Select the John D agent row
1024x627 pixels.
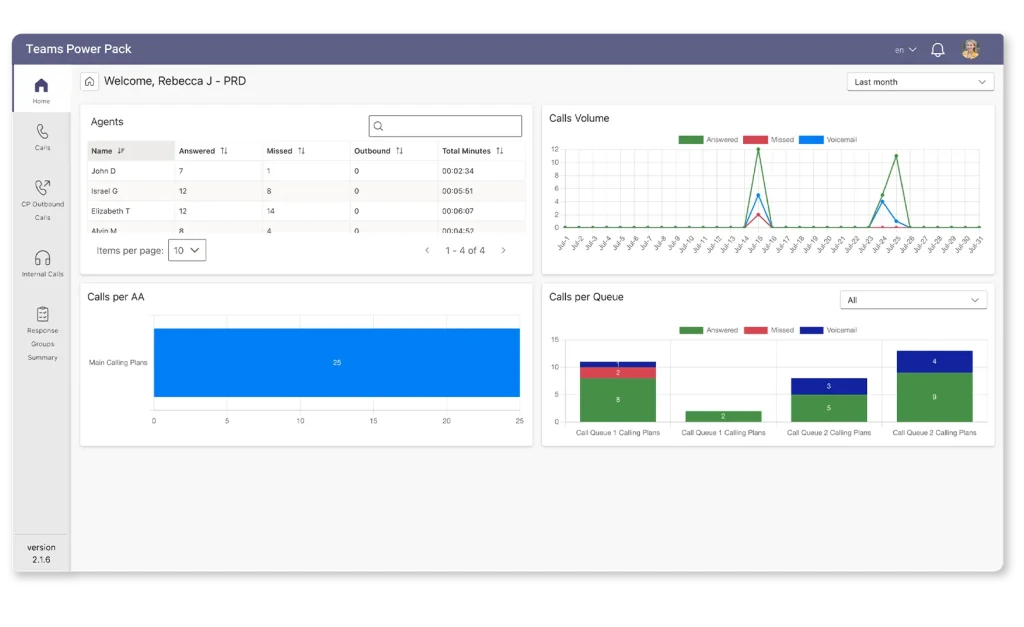click(x=306, y=171)
